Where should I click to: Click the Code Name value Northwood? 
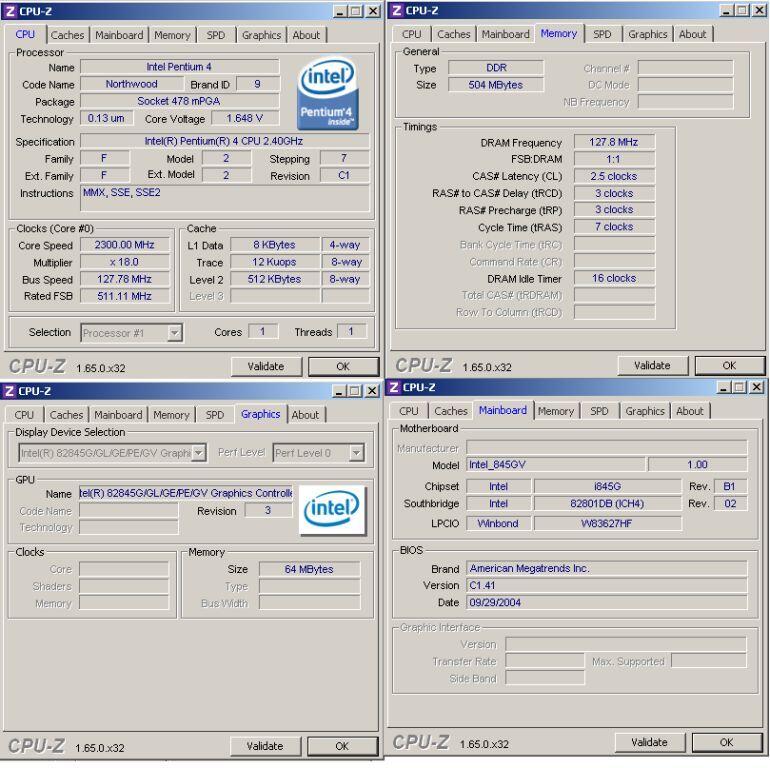pyautogui.click(x=132, y=84)
